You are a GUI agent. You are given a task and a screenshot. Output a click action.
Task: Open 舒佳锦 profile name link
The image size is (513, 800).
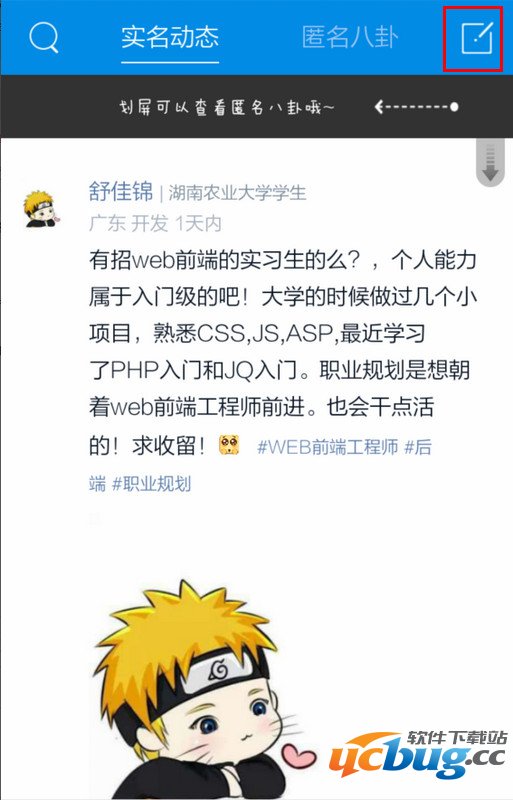tap(121, 192)
